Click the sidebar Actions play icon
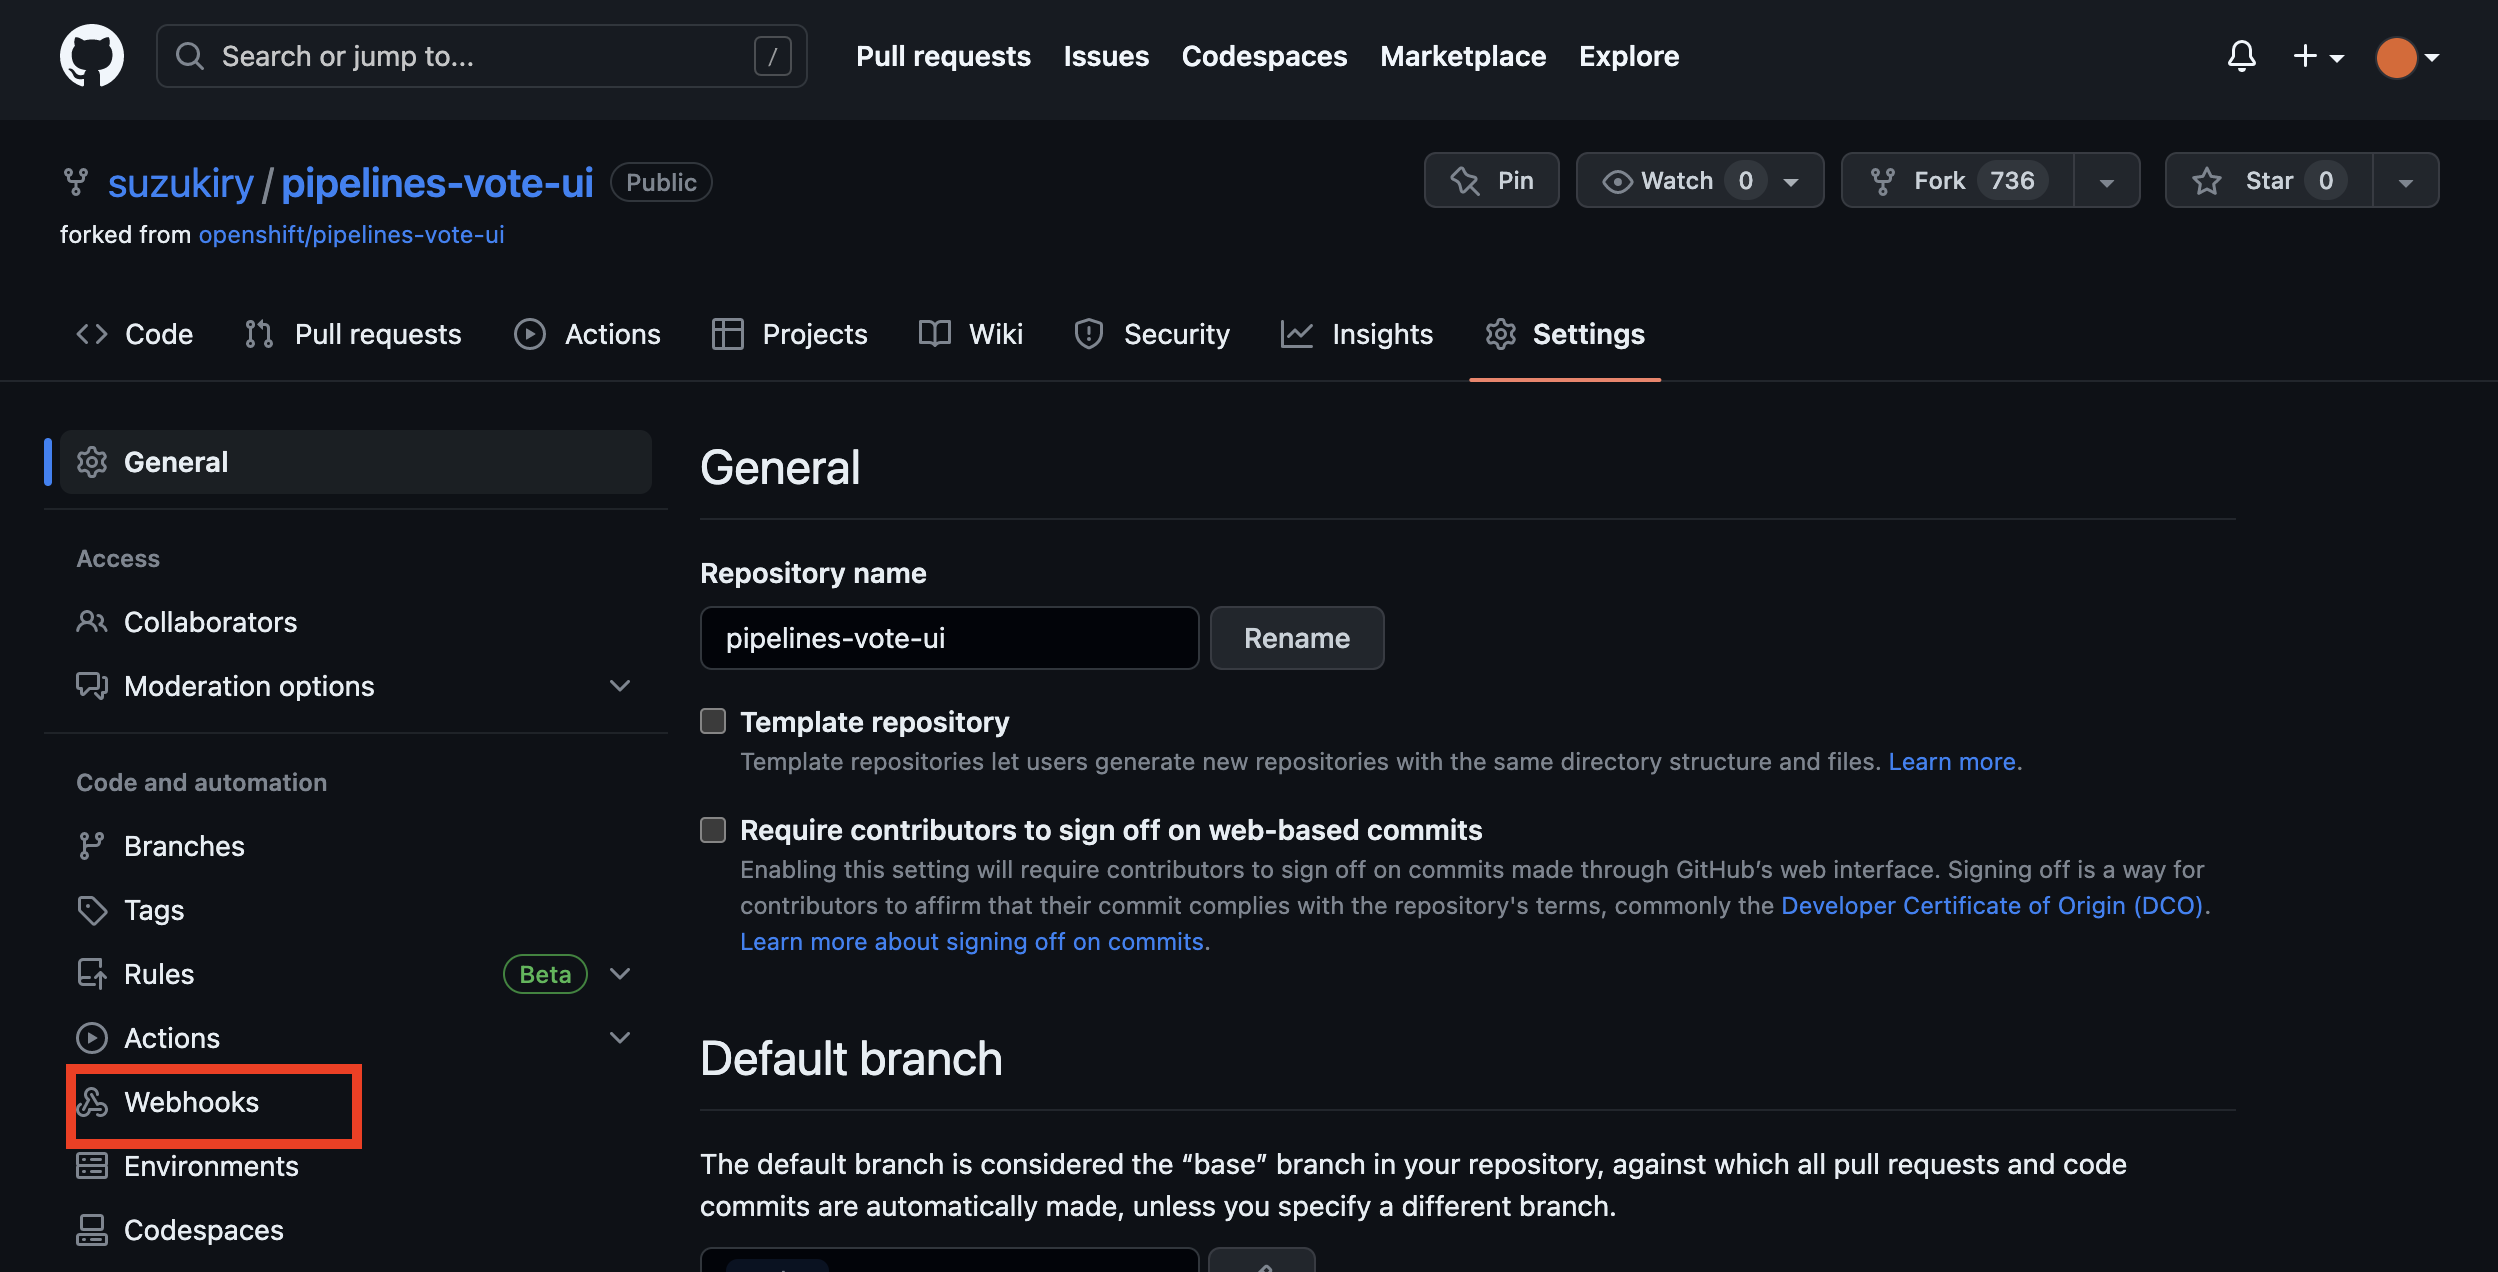Viewport: 2498px width, 1272px height. [x=92, y=1038]
